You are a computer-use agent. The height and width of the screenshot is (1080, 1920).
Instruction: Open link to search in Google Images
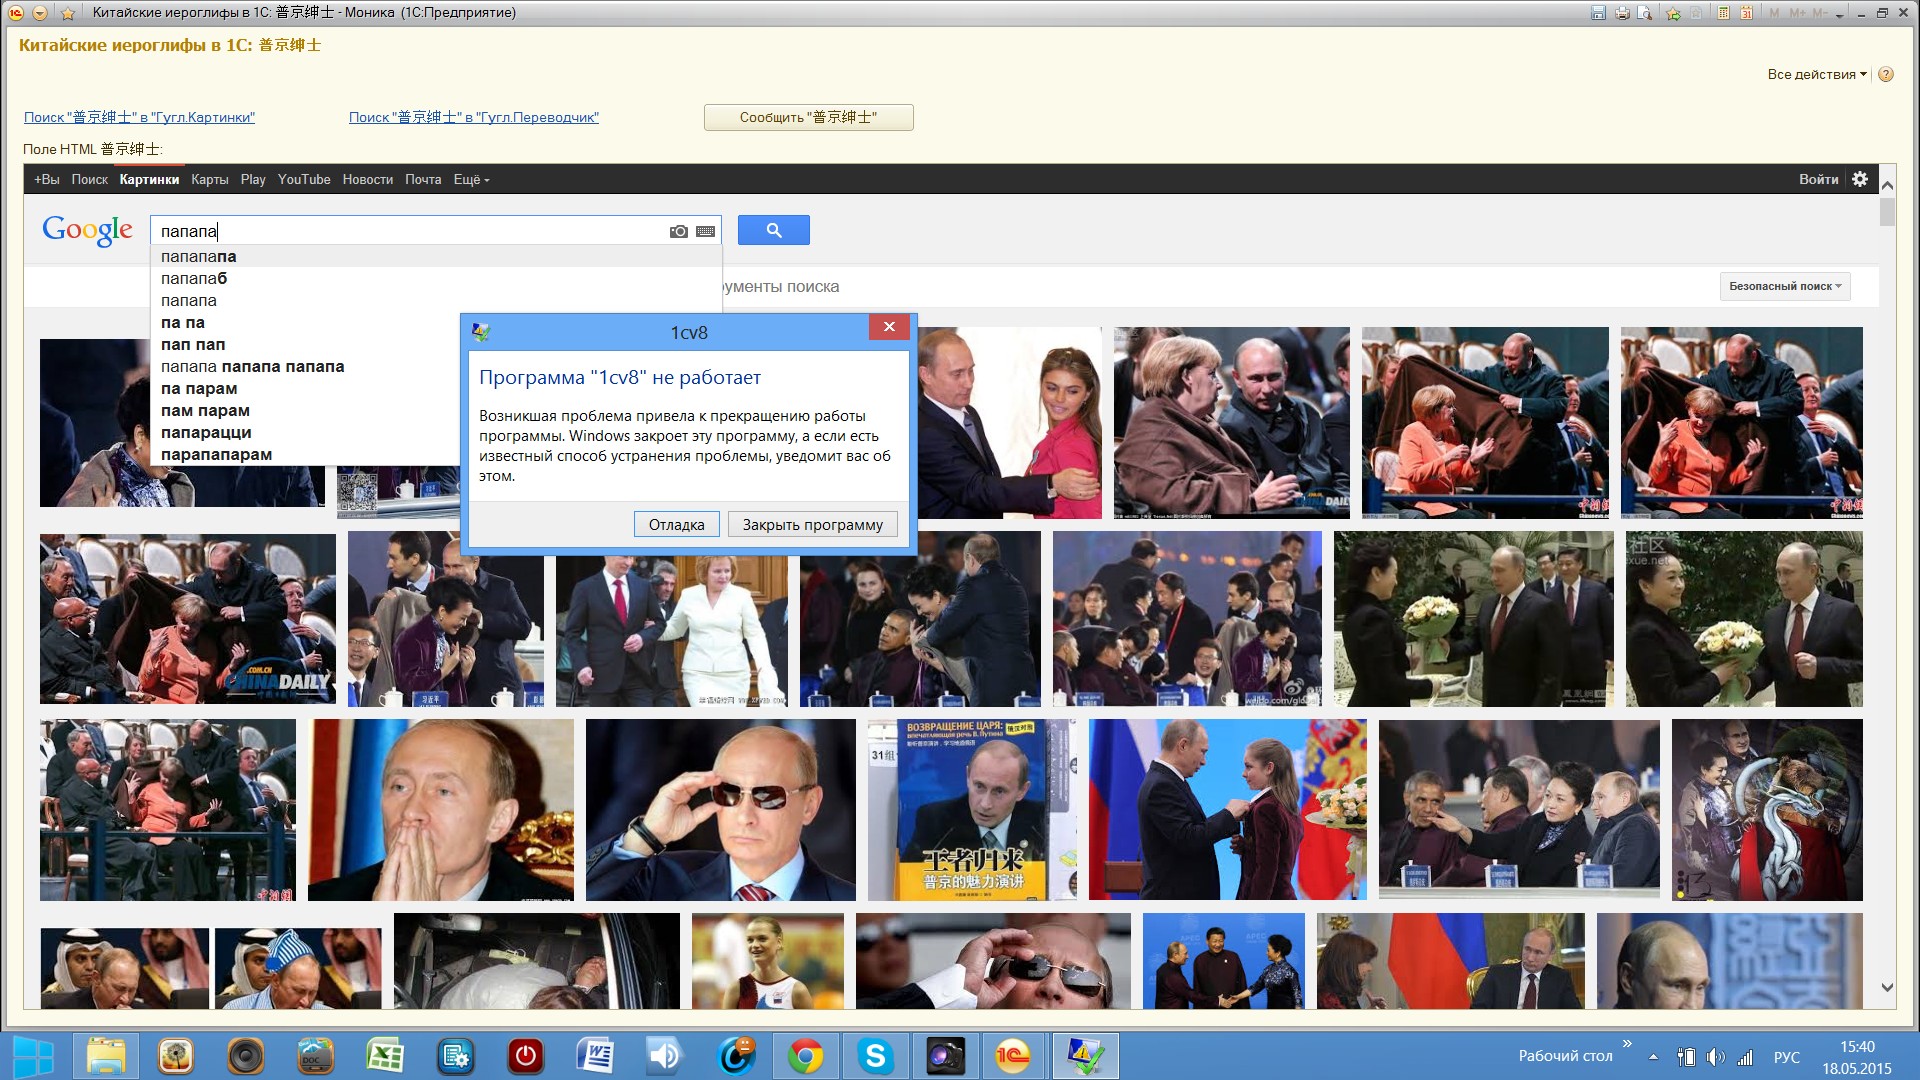[139, 117]
